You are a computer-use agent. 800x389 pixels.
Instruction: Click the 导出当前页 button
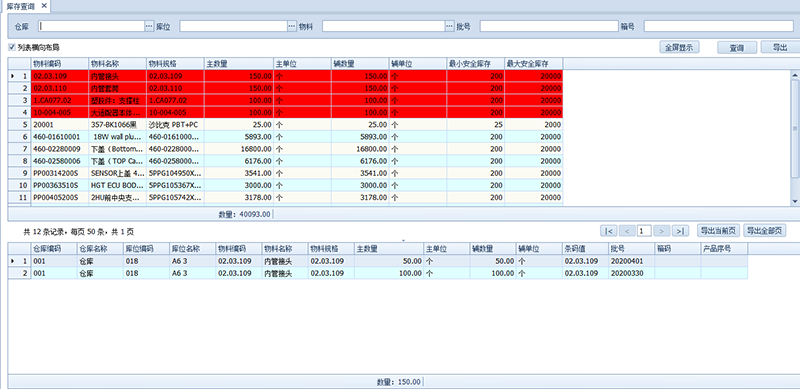(x=718, y=231)
